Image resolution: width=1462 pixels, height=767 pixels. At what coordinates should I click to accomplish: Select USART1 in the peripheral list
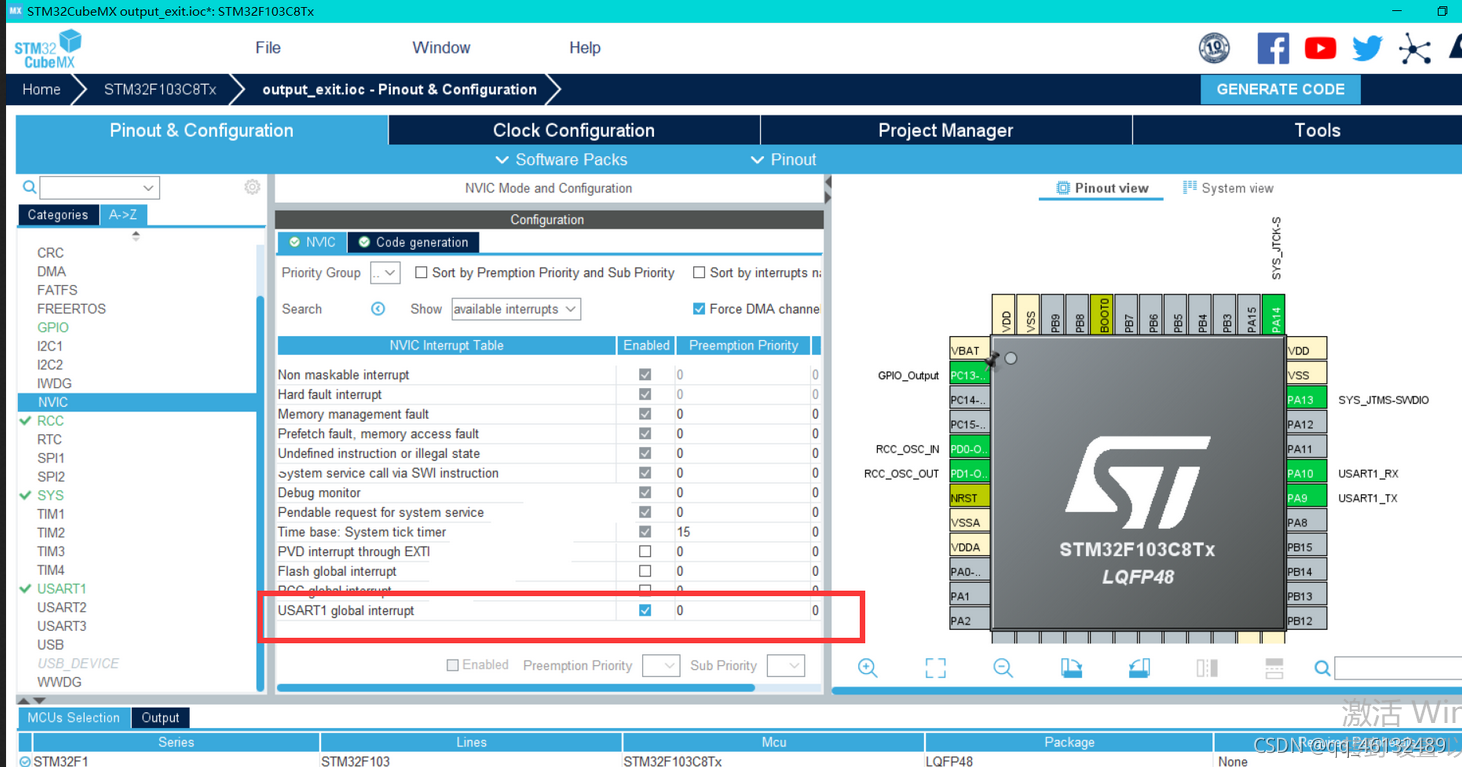coord(62,588)
